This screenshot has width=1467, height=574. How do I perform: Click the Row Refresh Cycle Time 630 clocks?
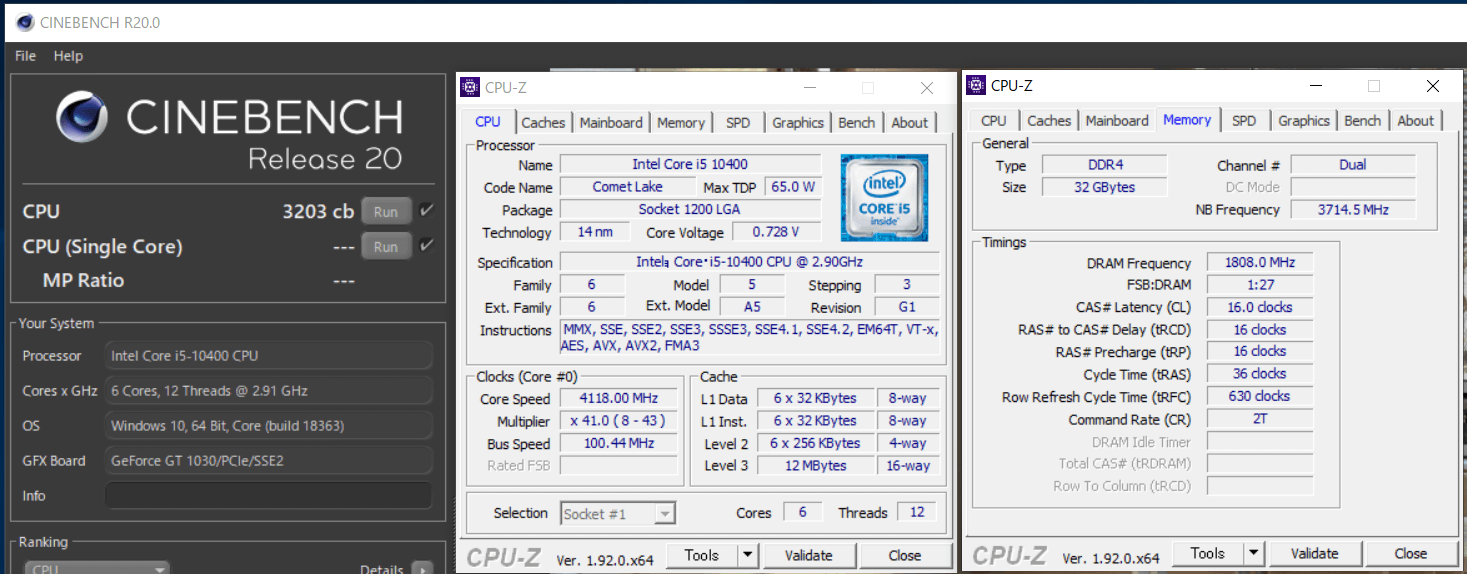(x=1260, y=396)
